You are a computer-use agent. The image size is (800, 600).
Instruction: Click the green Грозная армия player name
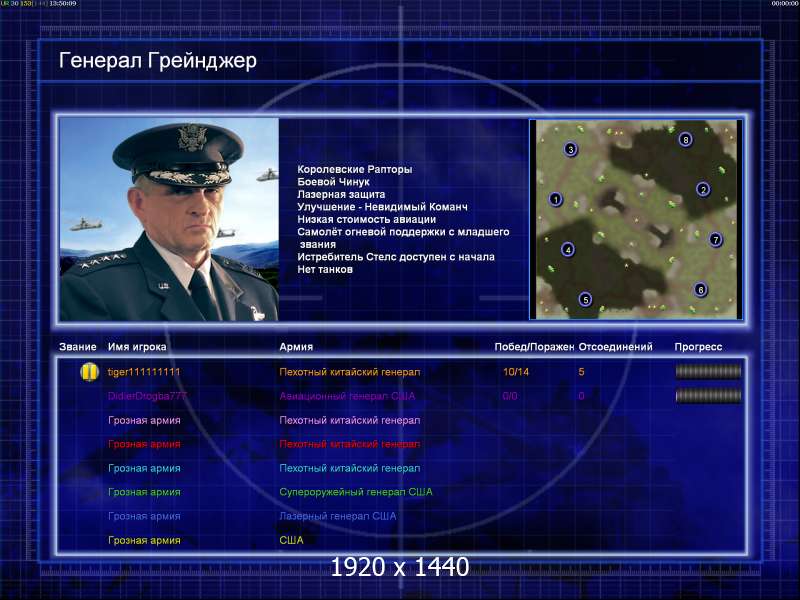pos(144,492)
